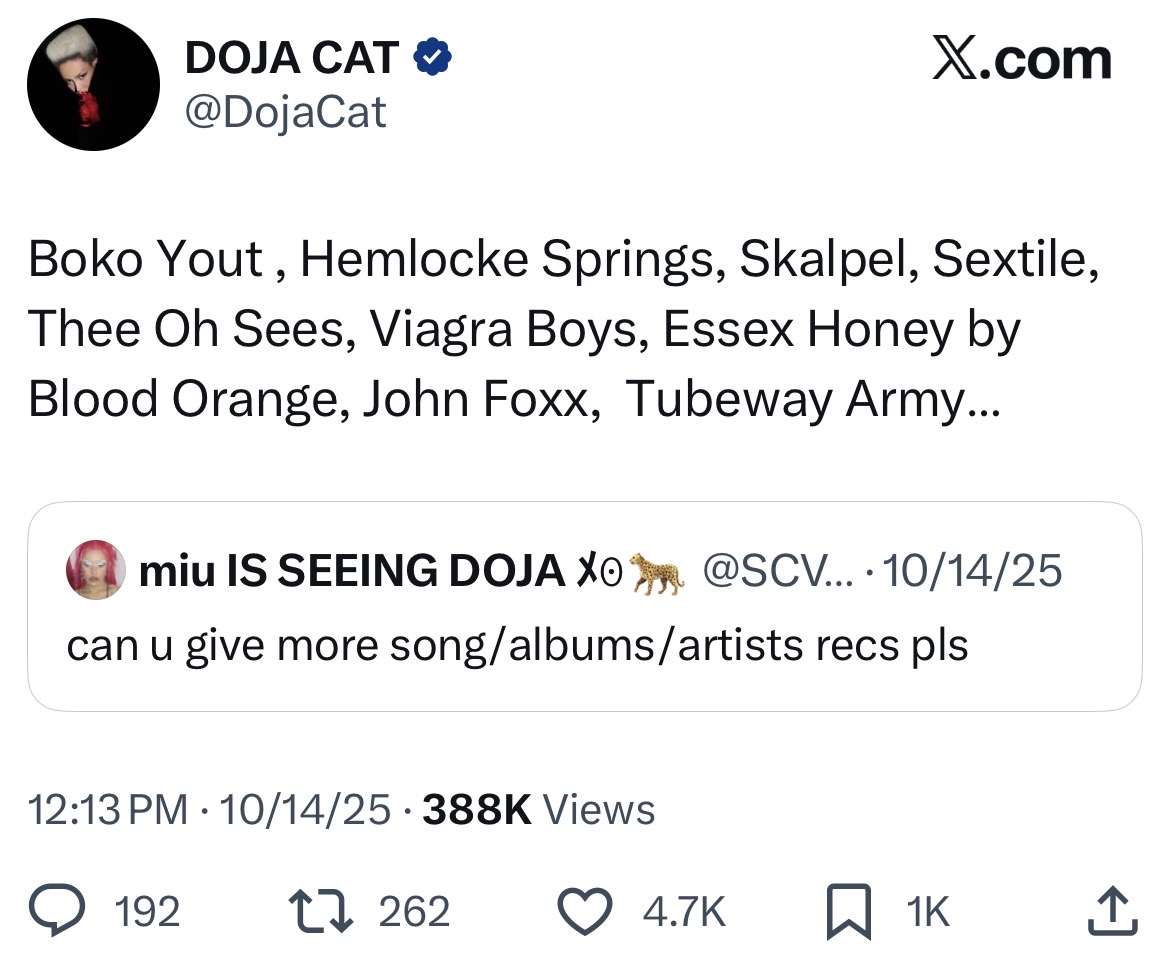Click the blue verified checkmark badge
Image resolution: width=1170 pixels, height=975 pixels.
[433, 60]
